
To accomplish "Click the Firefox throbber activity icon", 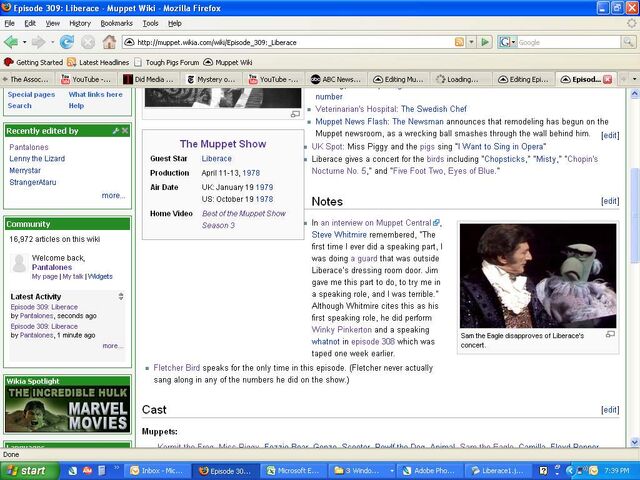I will pos(631,23).
